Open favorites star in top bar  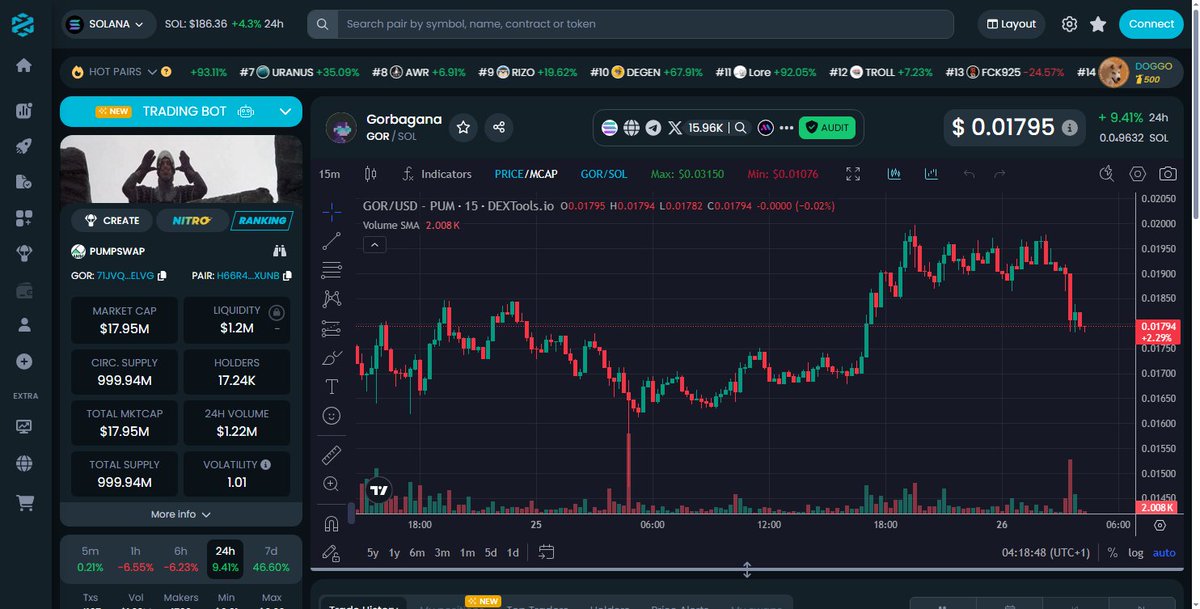coord(1098,24)
